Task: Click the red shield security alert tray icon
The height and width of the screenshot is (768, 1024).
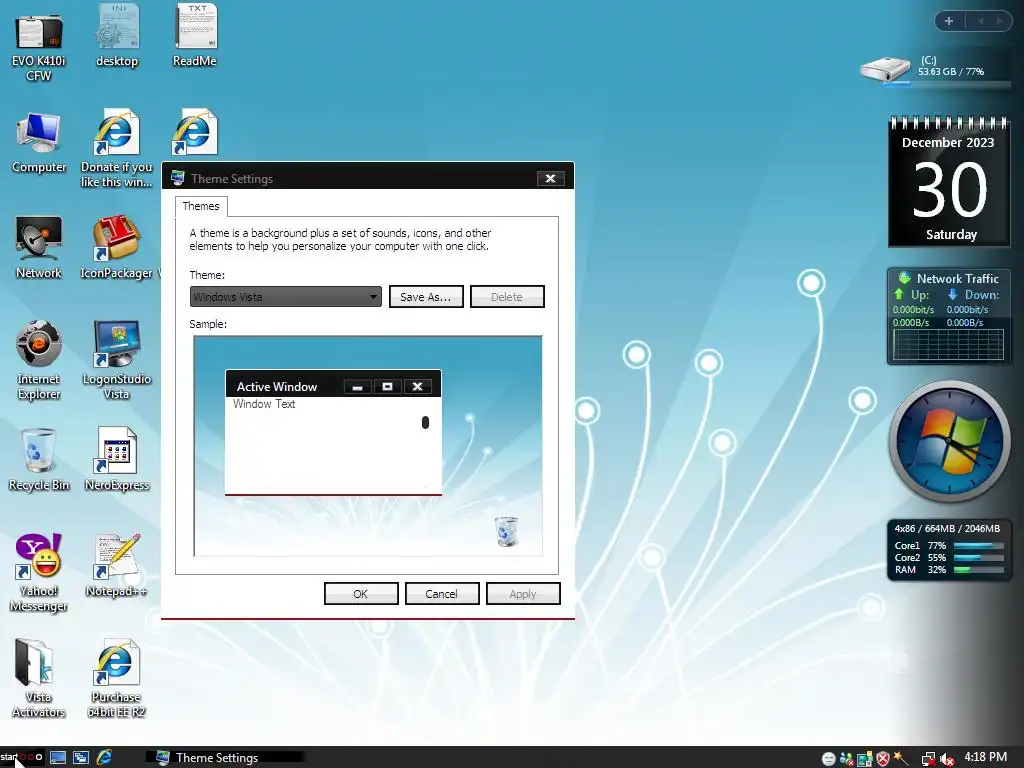Action: (x=883, y=759)
